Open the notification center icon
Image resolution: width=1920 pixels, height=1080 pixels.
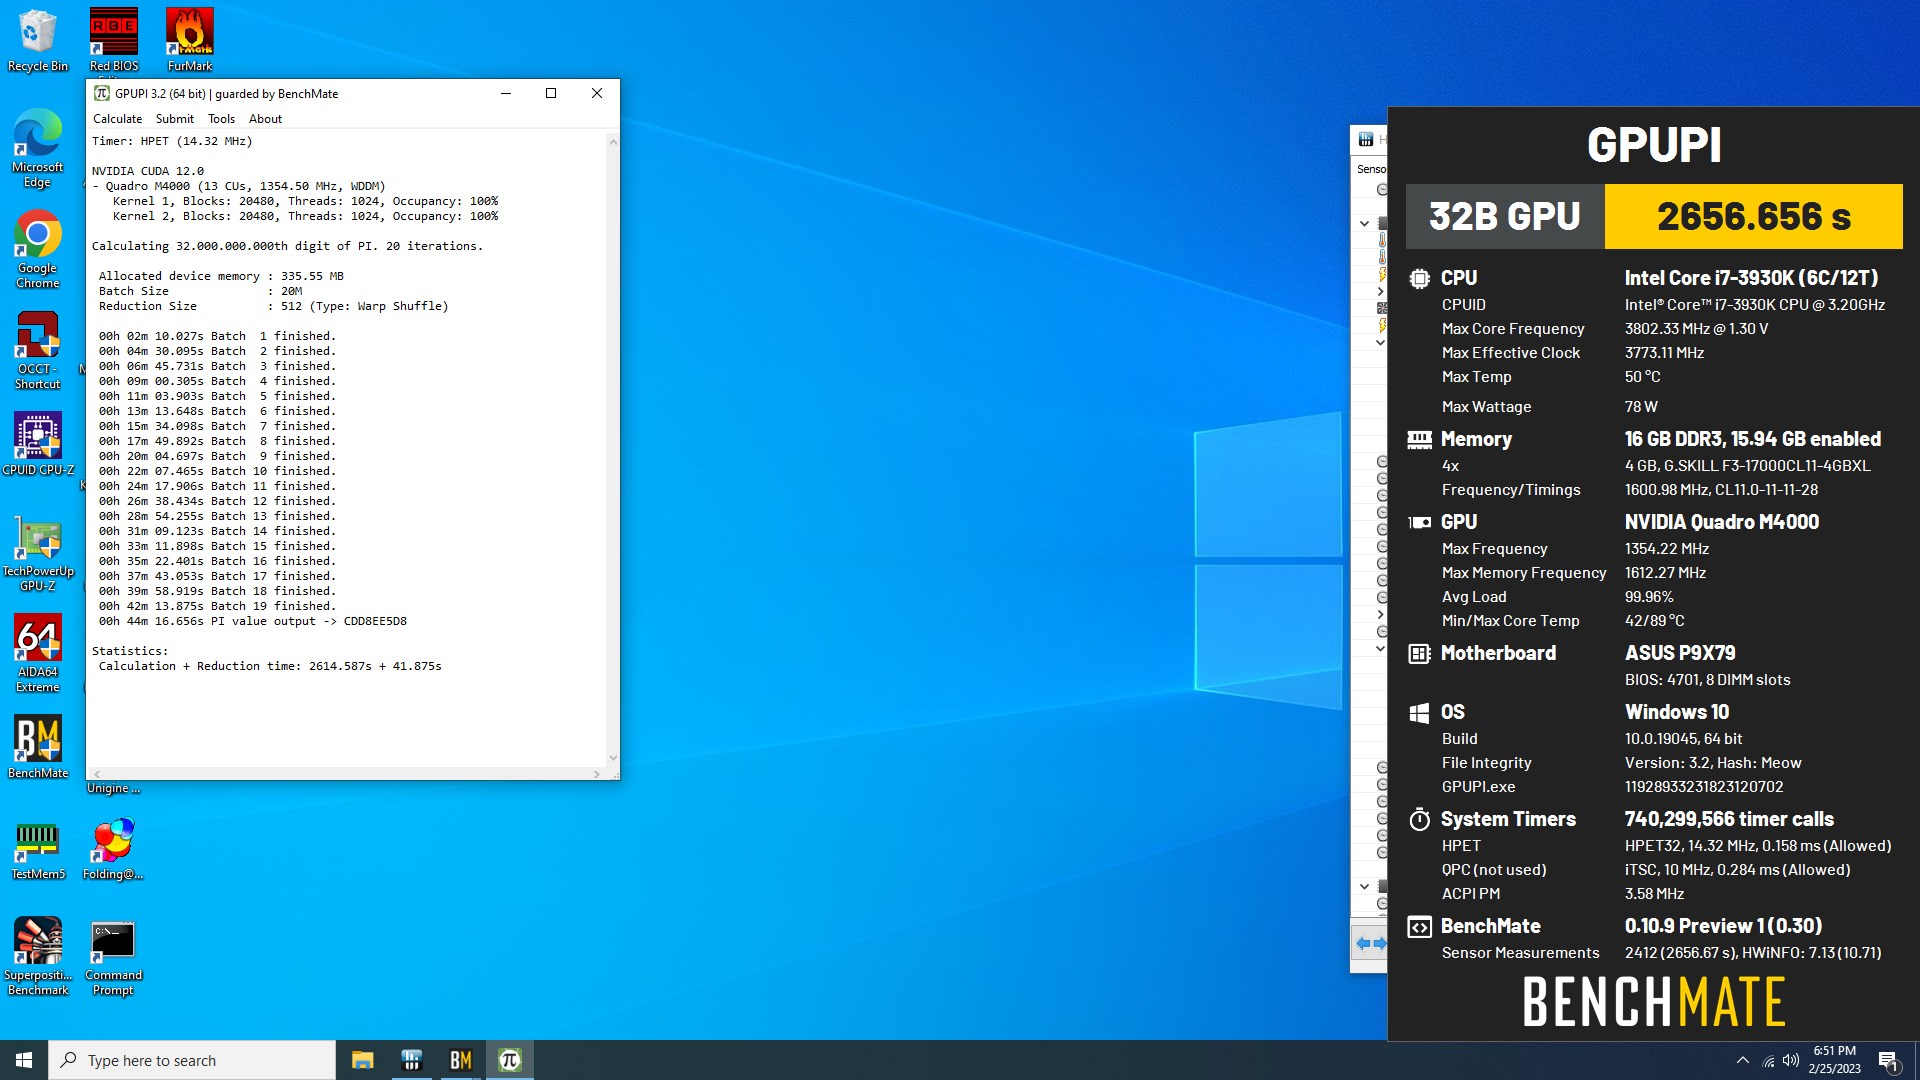click(x=1888, y=1060)
